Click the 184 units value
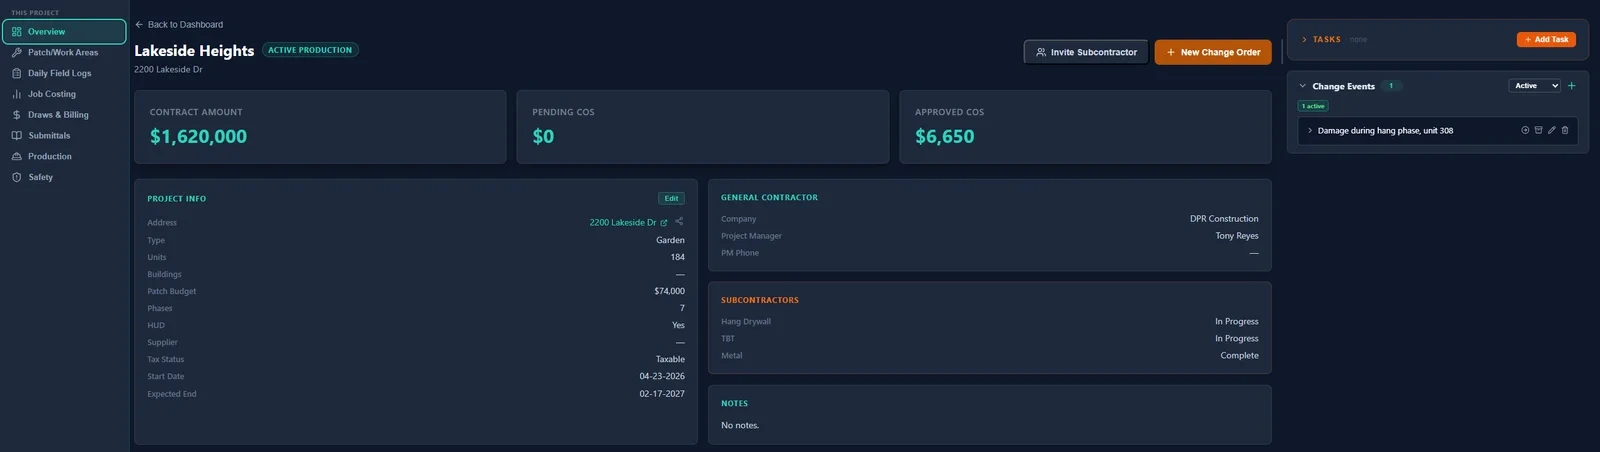This screenshot has width=1600, height=452. tap(677, 257)
